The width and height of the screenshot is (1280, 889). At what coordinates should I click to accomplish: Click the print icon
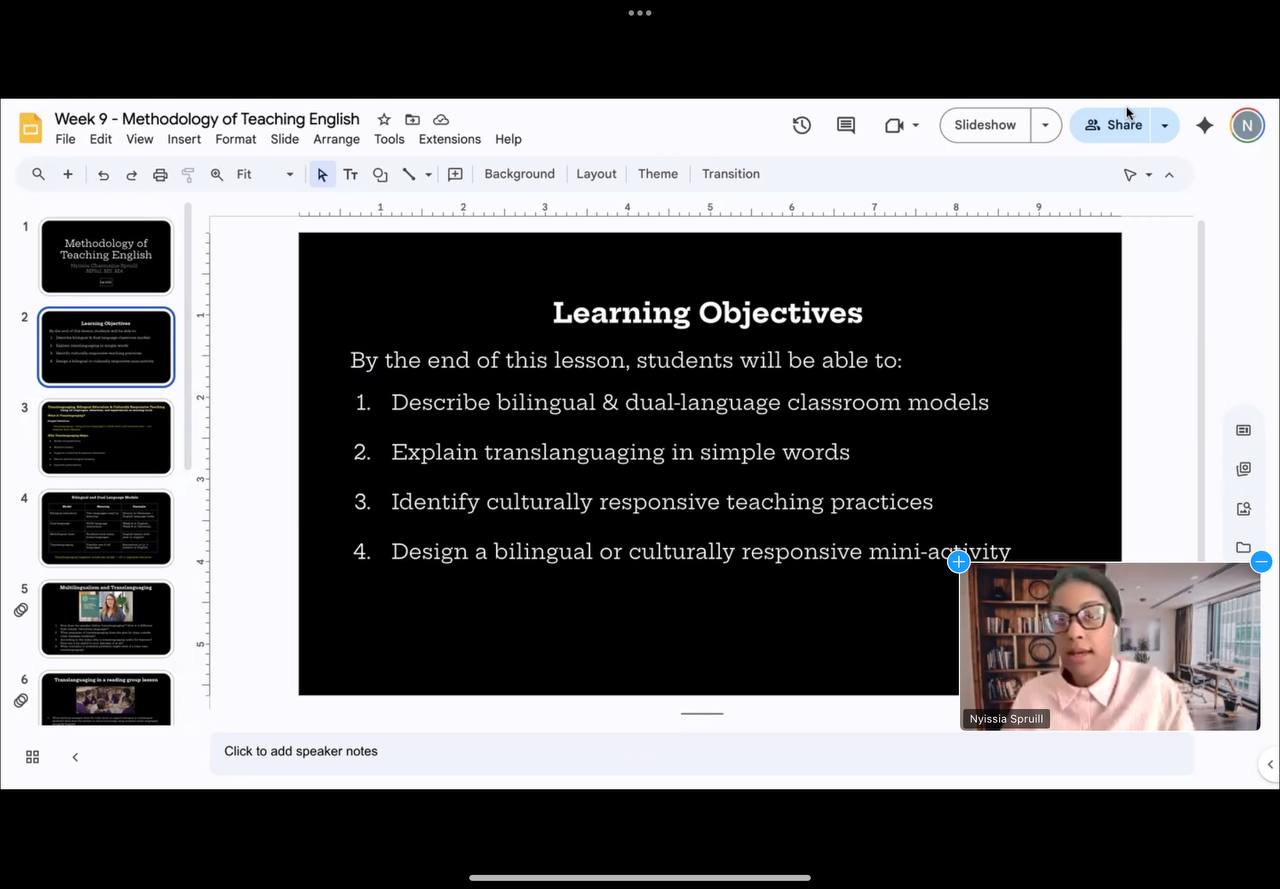pyautogui.click(x=160, y=174)
